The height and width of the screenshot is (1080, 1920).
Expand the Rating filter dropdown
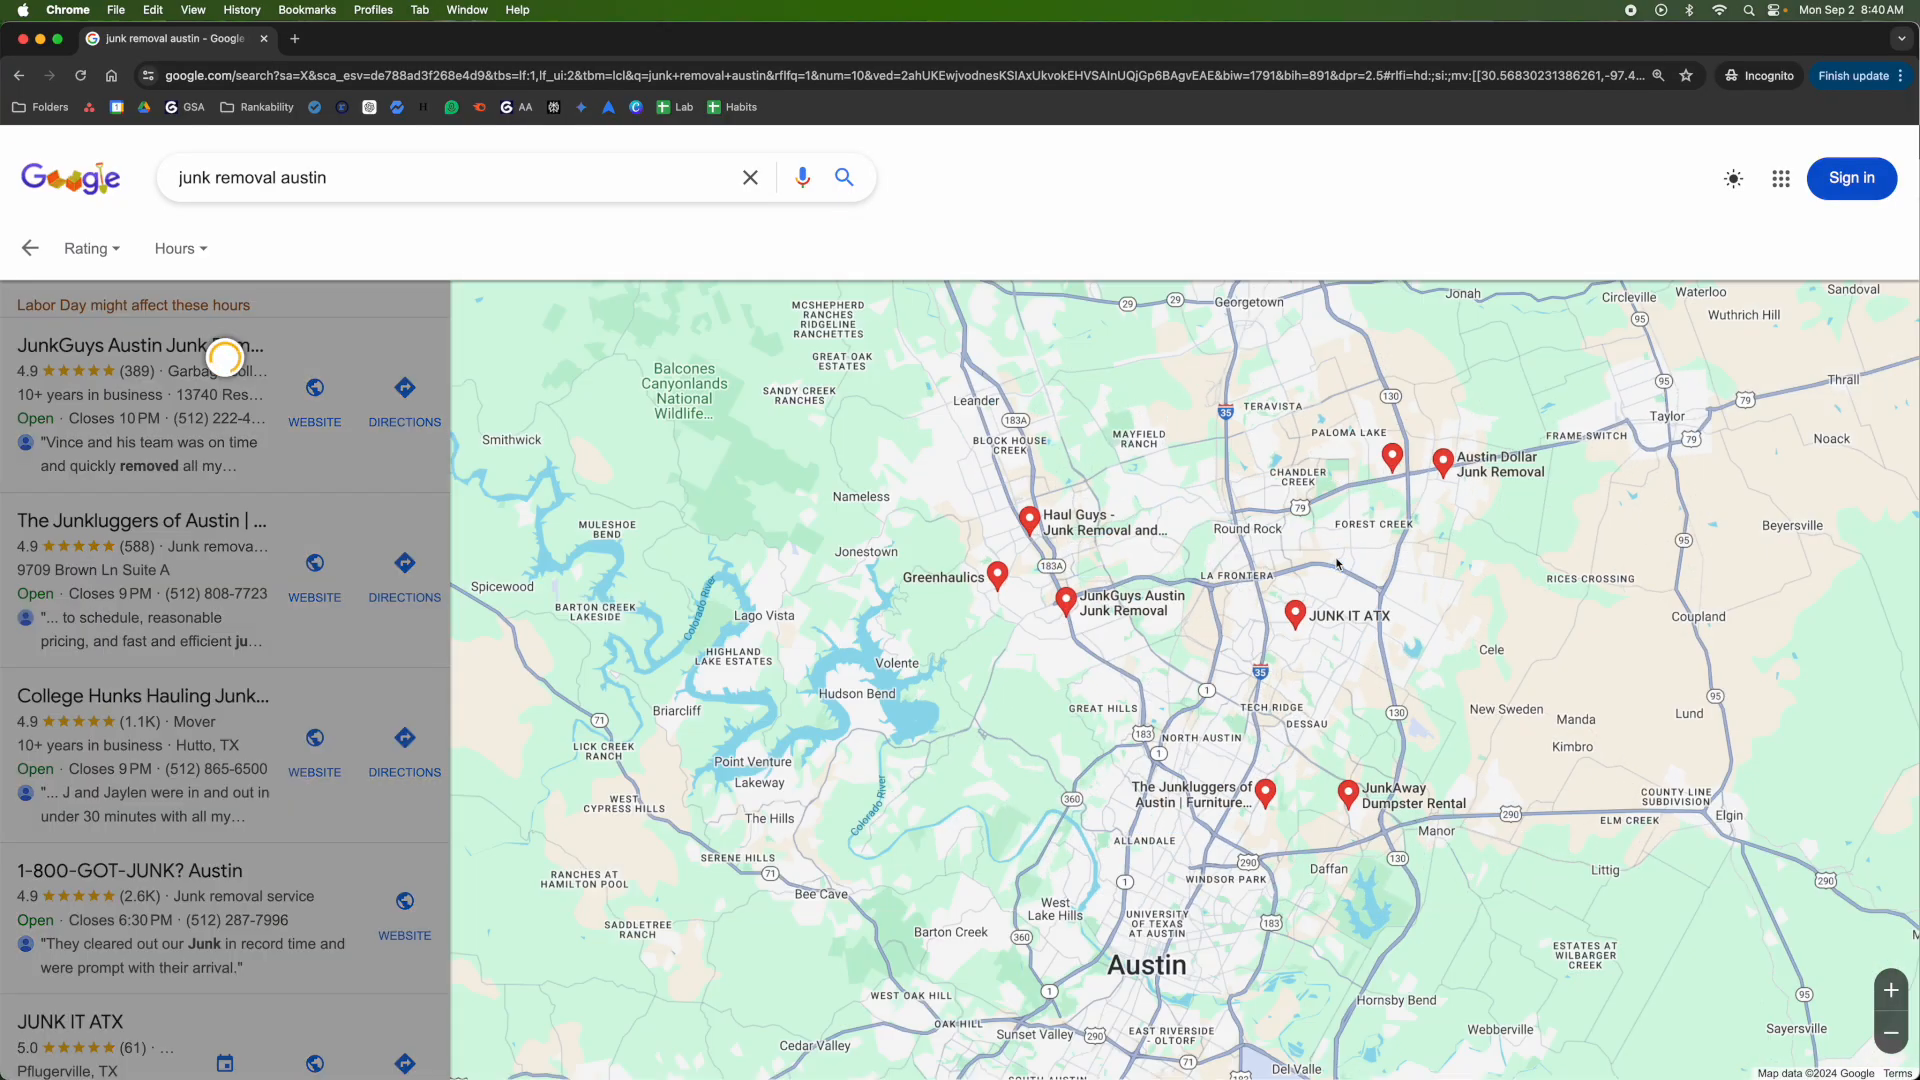[x=91, y=249]
